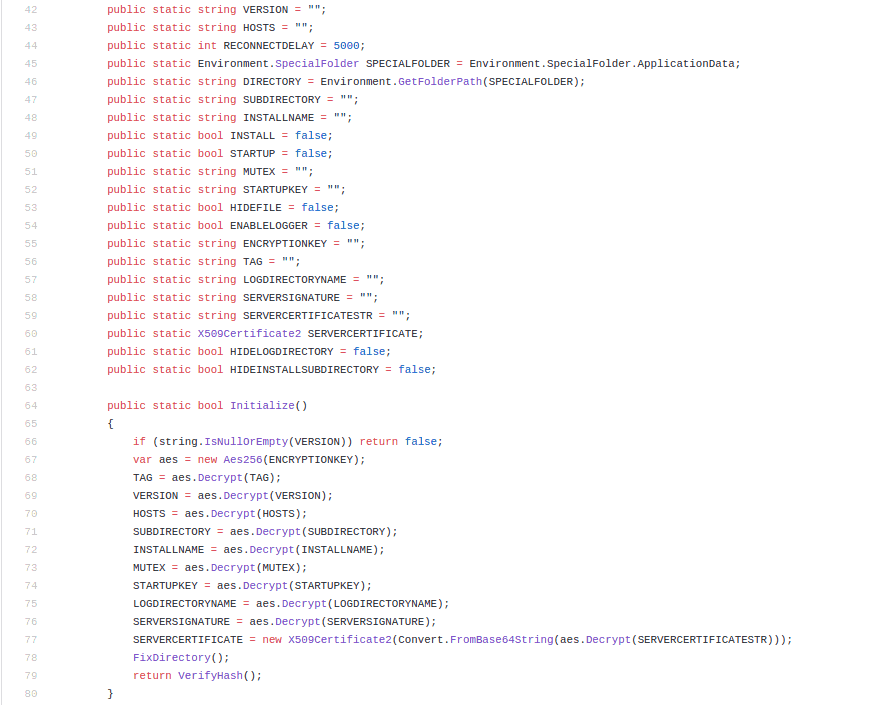Click SUBDIRECTORY field declaration on line 47
This screenshot has width=881, height=705.
pos(281,99)
